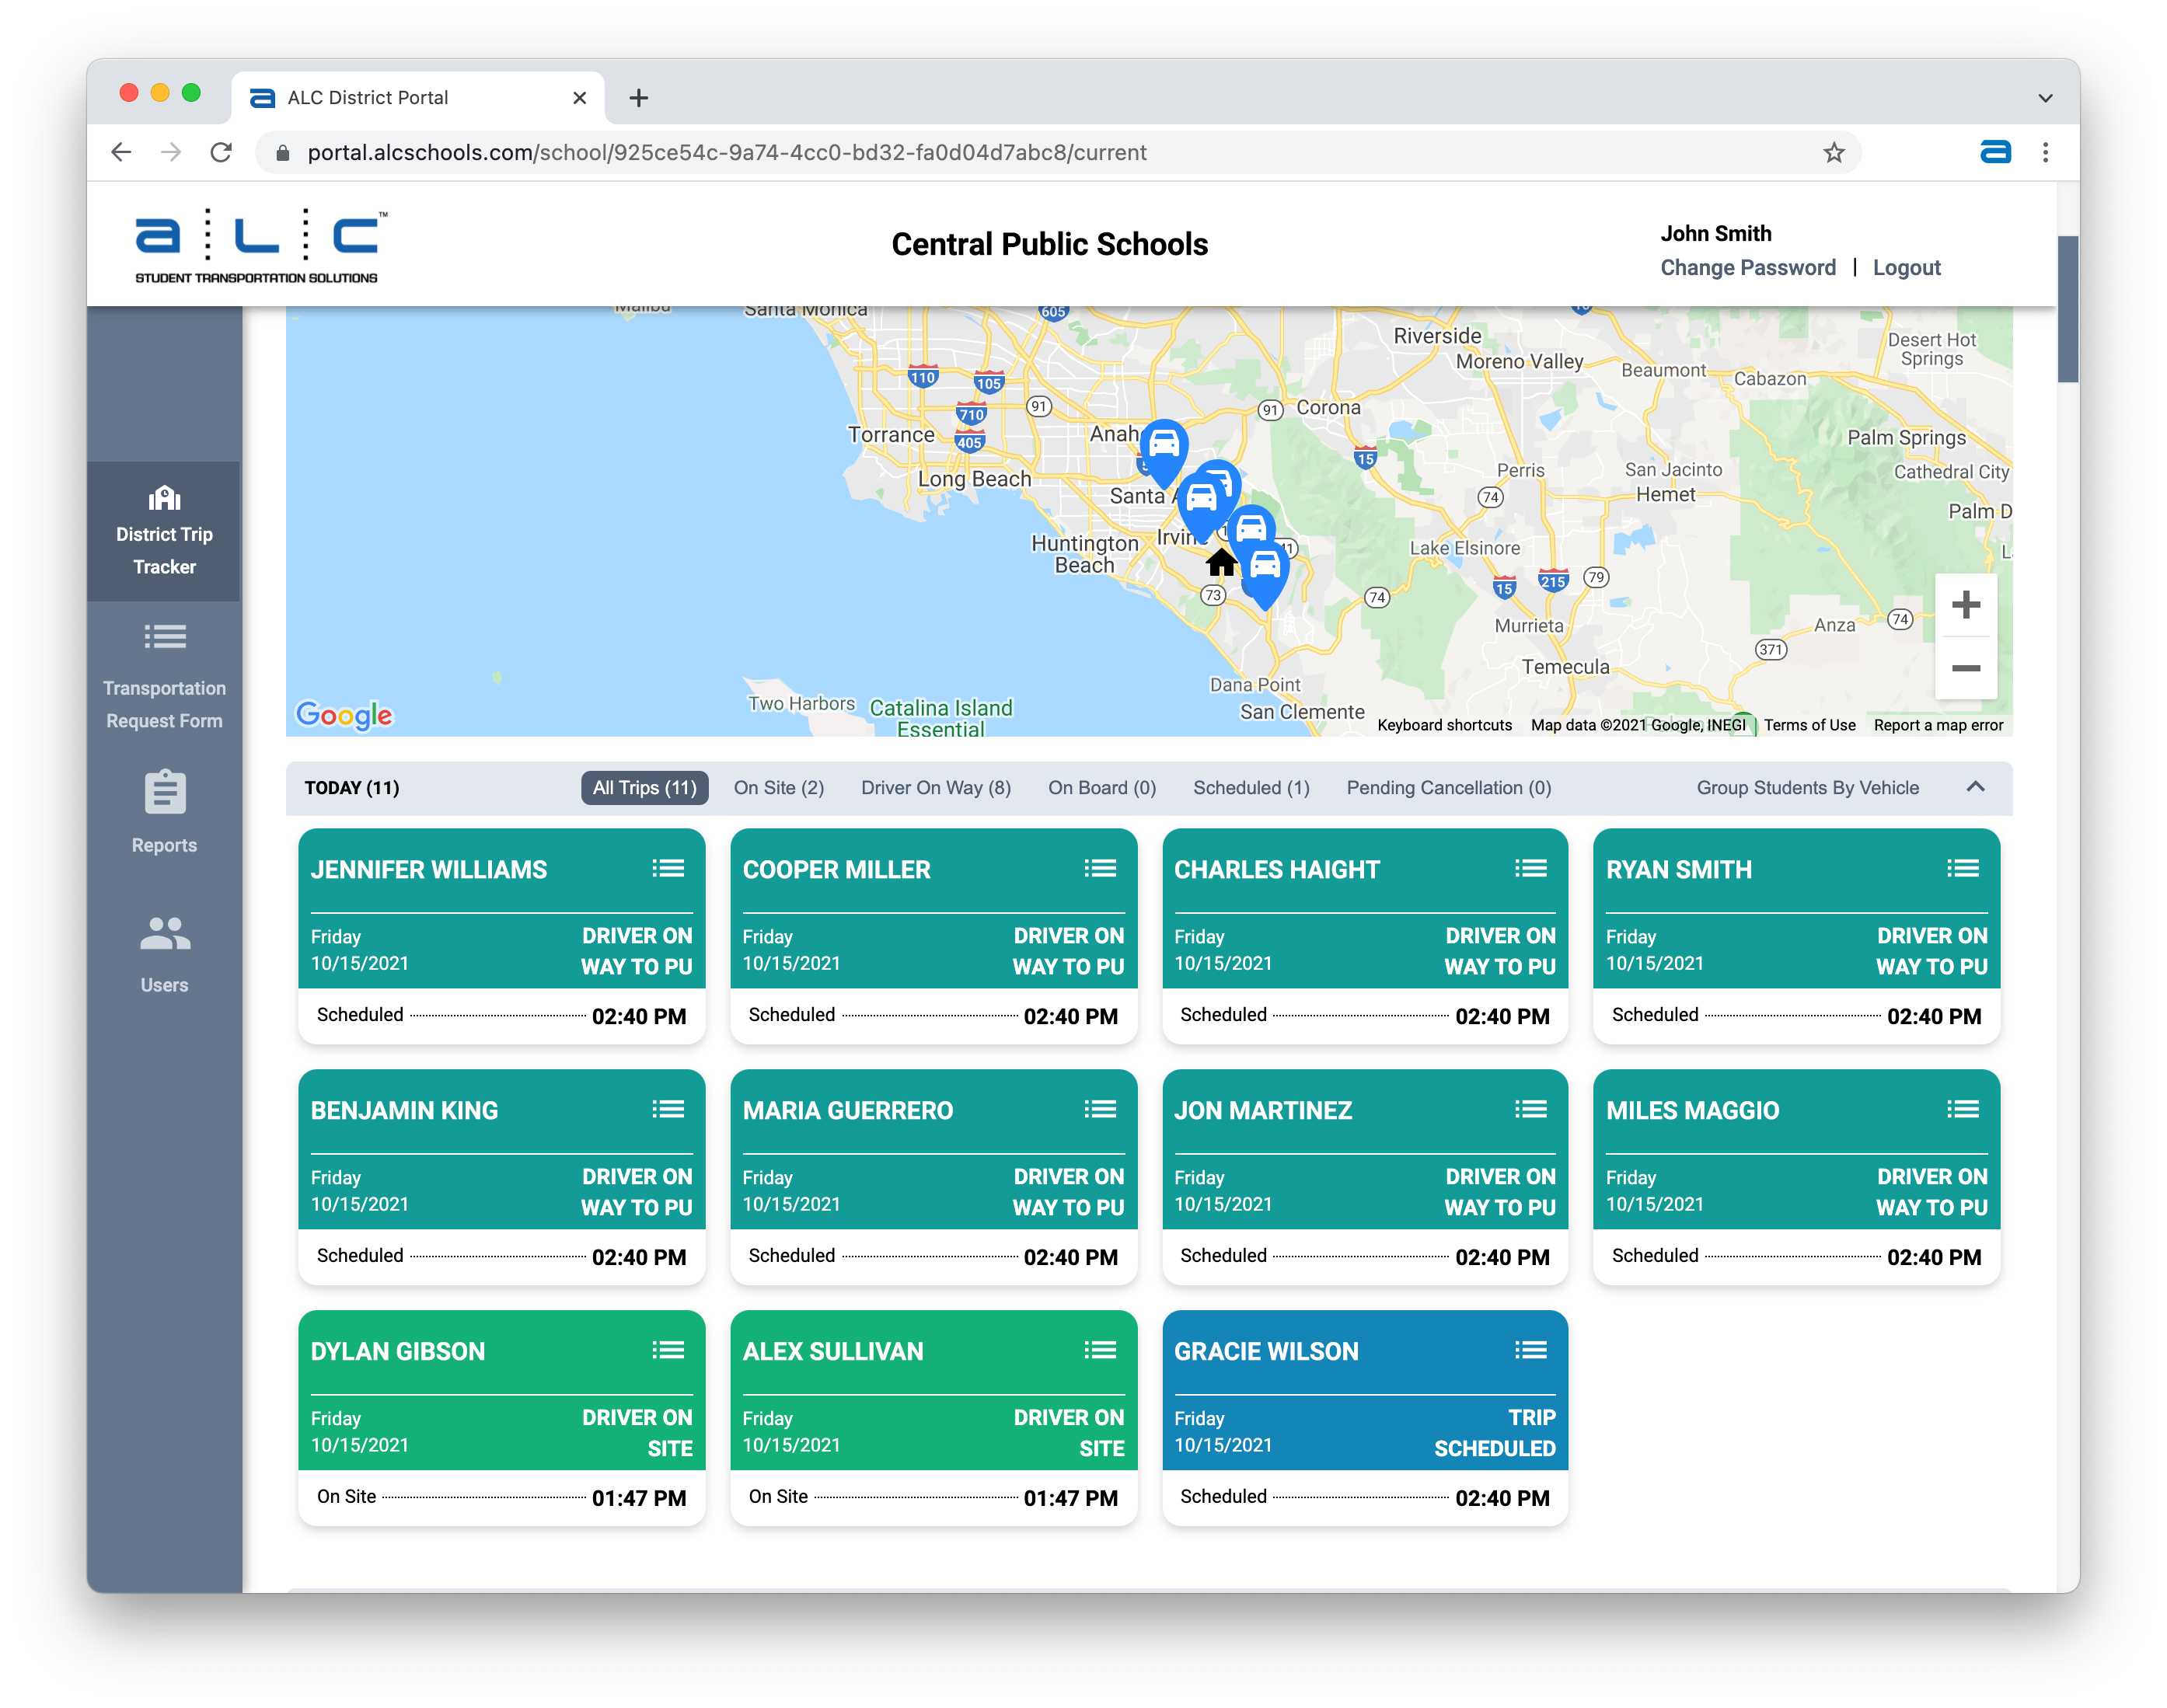2167x1708 pixels.
Task: Bookmark this page with the star icon
Action: coord(1833,152)
